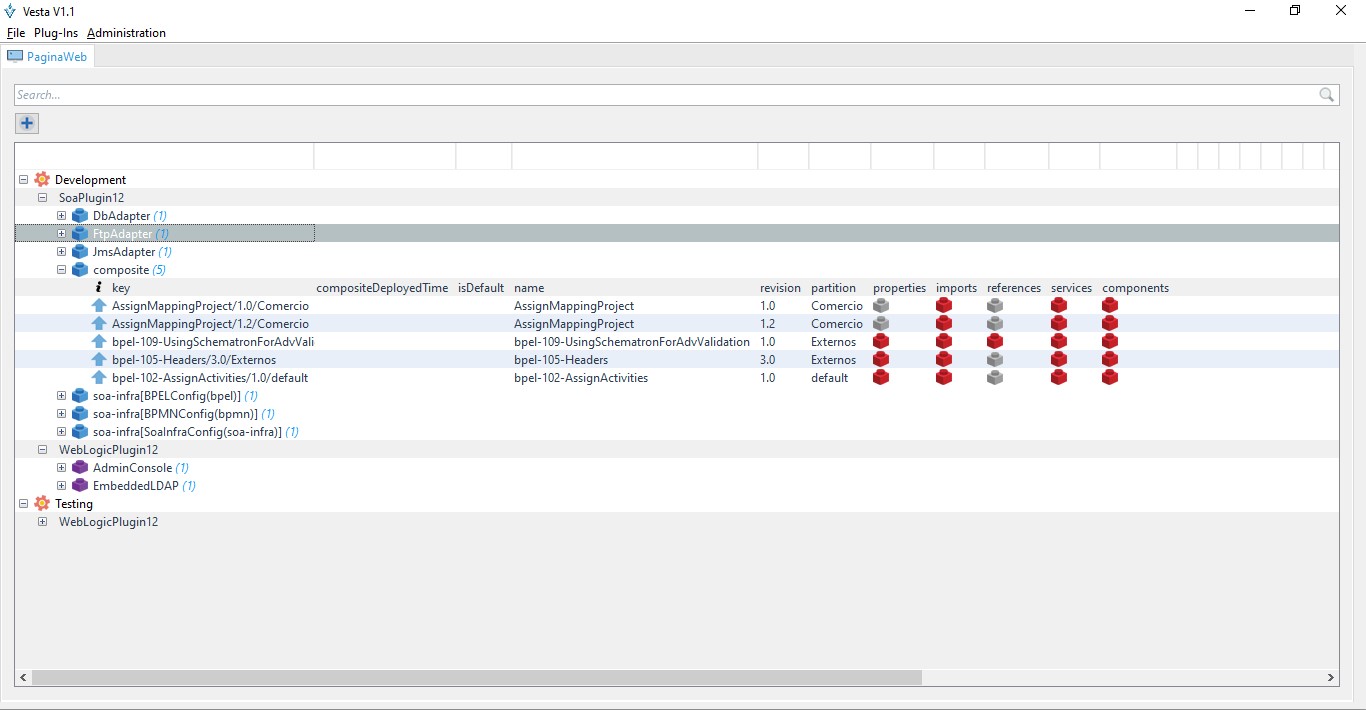Click the search magnifier icon

(x=1327, y=95)
